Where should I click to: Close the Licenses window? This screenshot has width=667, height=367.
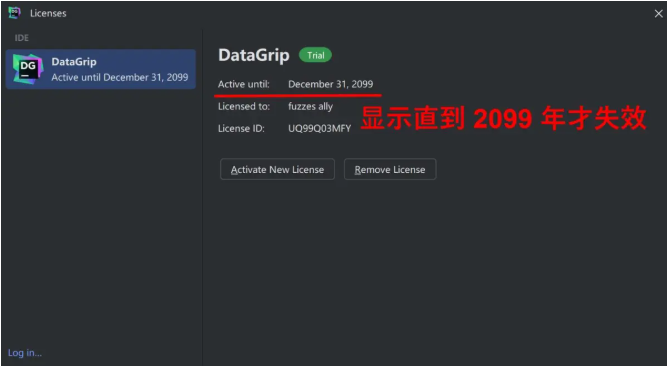click(658, 14)
